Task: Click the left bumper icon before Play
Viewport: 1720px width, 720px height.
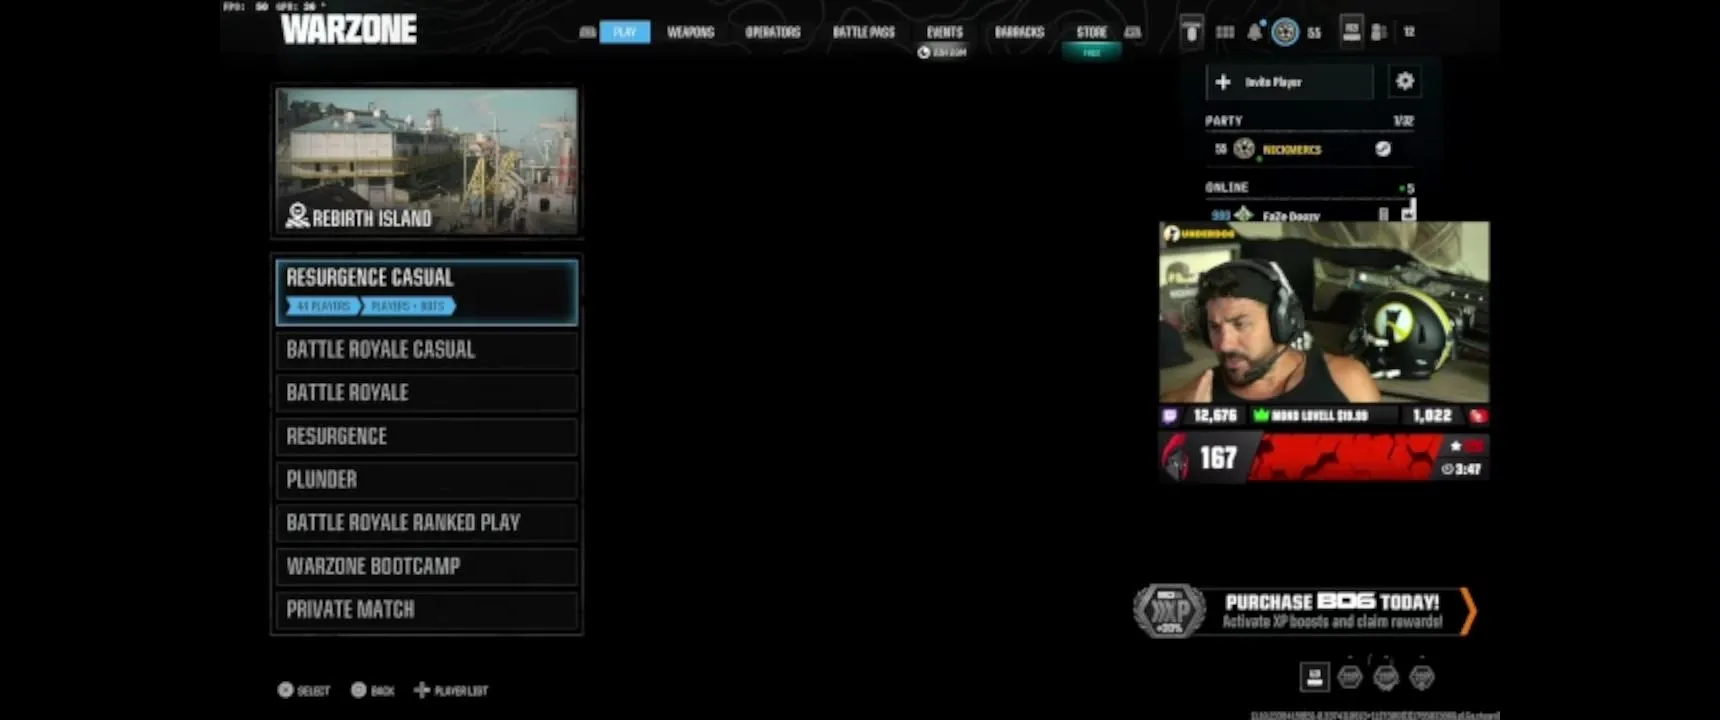Action: pyautogui.click(x=587, y=32)
